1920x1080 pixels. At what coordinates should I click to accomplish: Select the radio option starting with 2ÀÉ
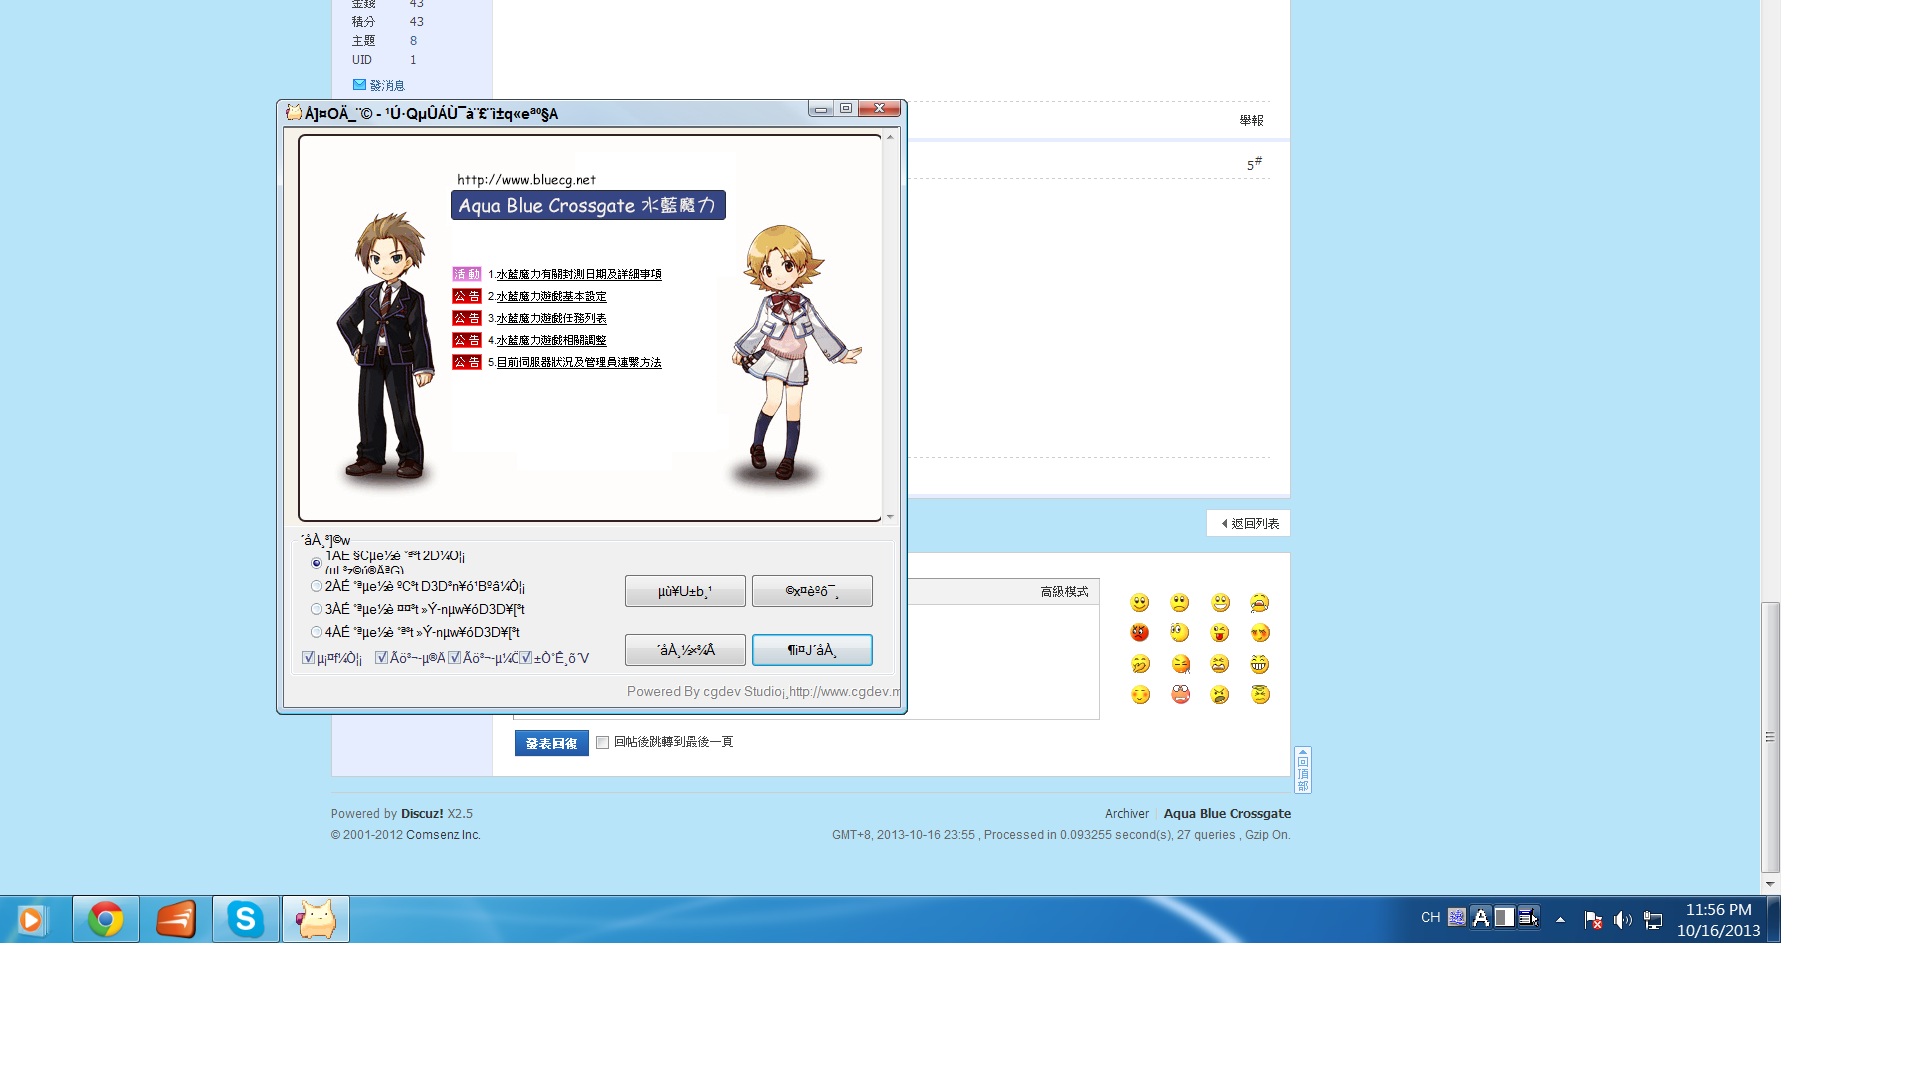(x=316, y=587)
